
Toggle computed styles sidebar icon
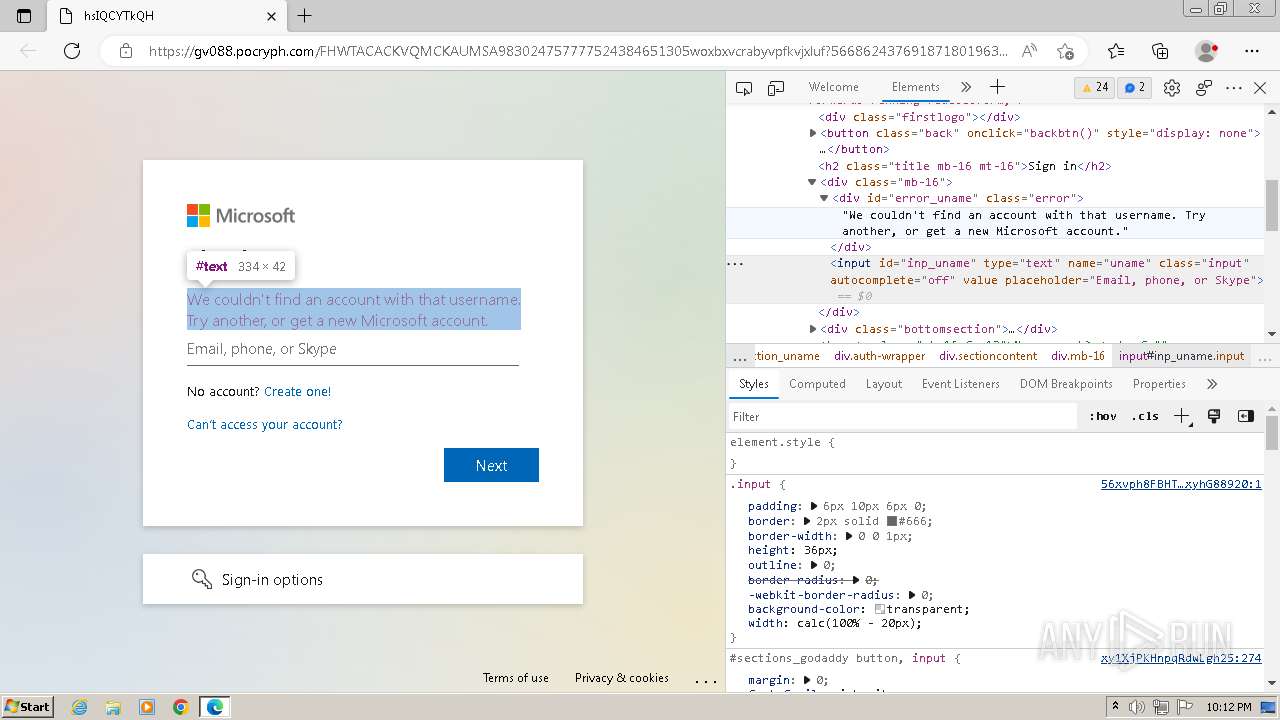(x=1245, y=416)
